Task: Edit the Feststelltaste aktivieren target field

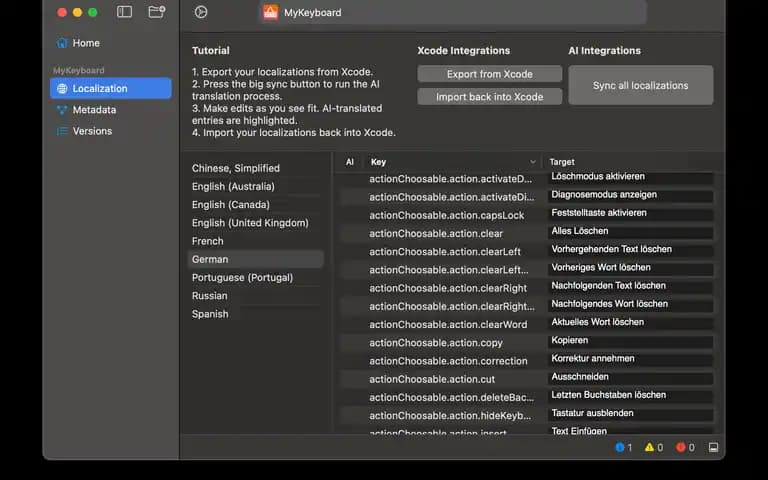Action: point(630,213)
